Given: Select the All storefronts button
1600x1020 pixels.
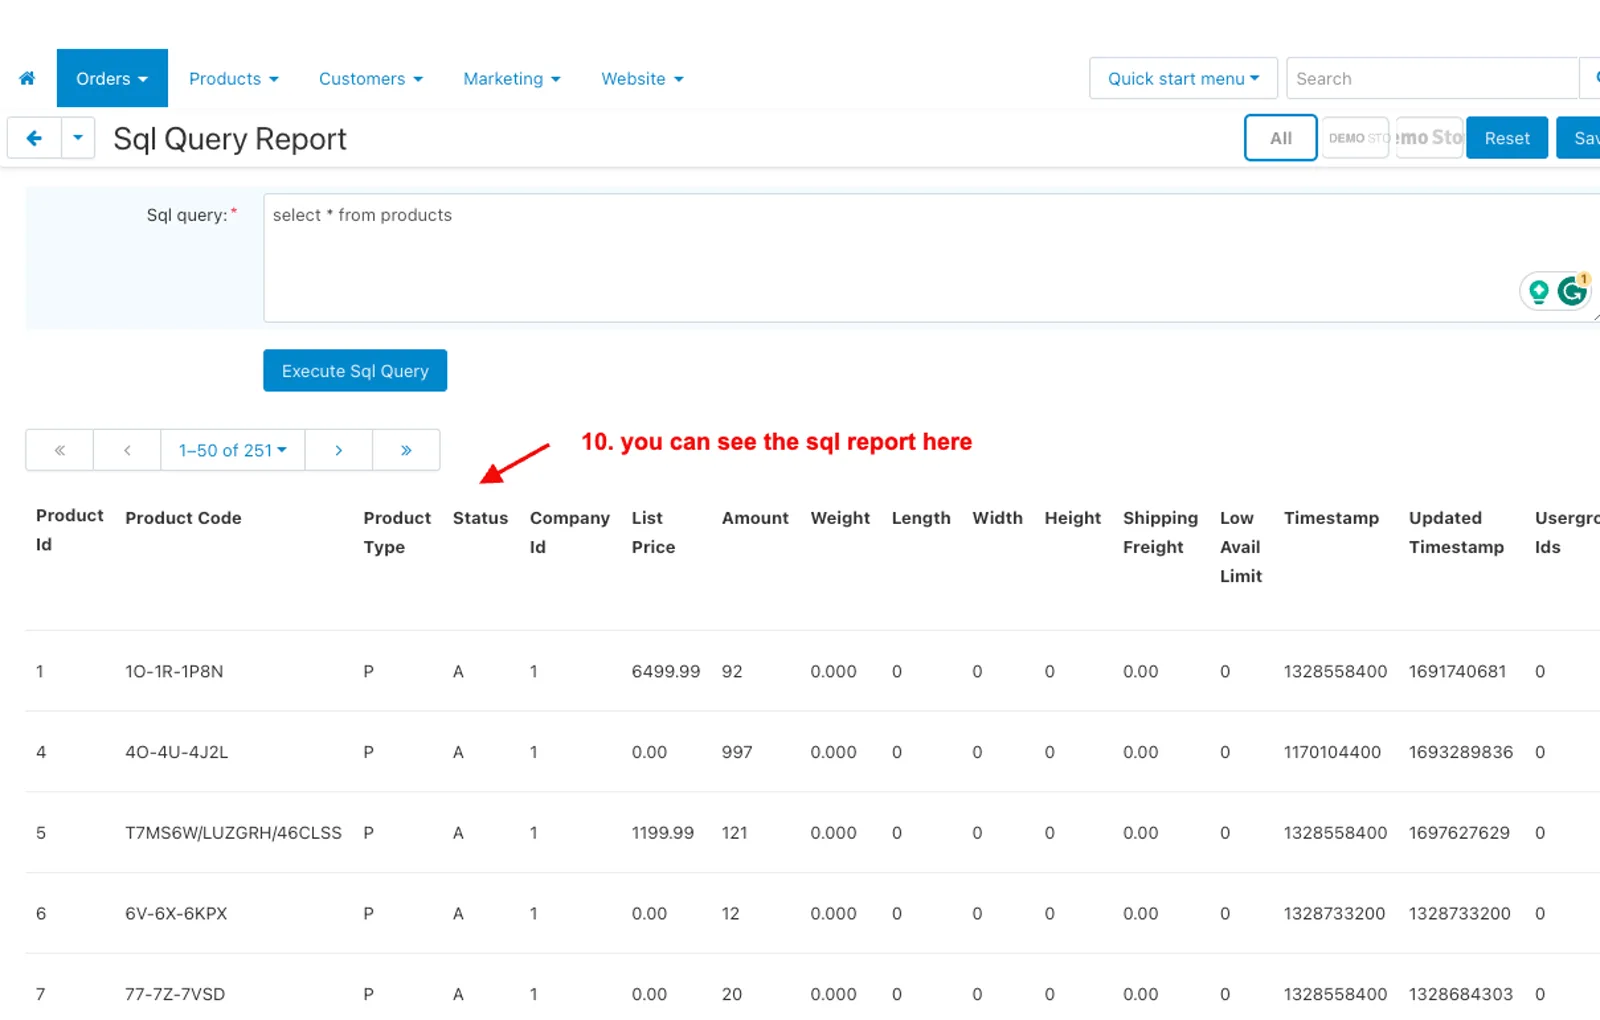Looking at the screenshot, I should (x=1281, y=138).
